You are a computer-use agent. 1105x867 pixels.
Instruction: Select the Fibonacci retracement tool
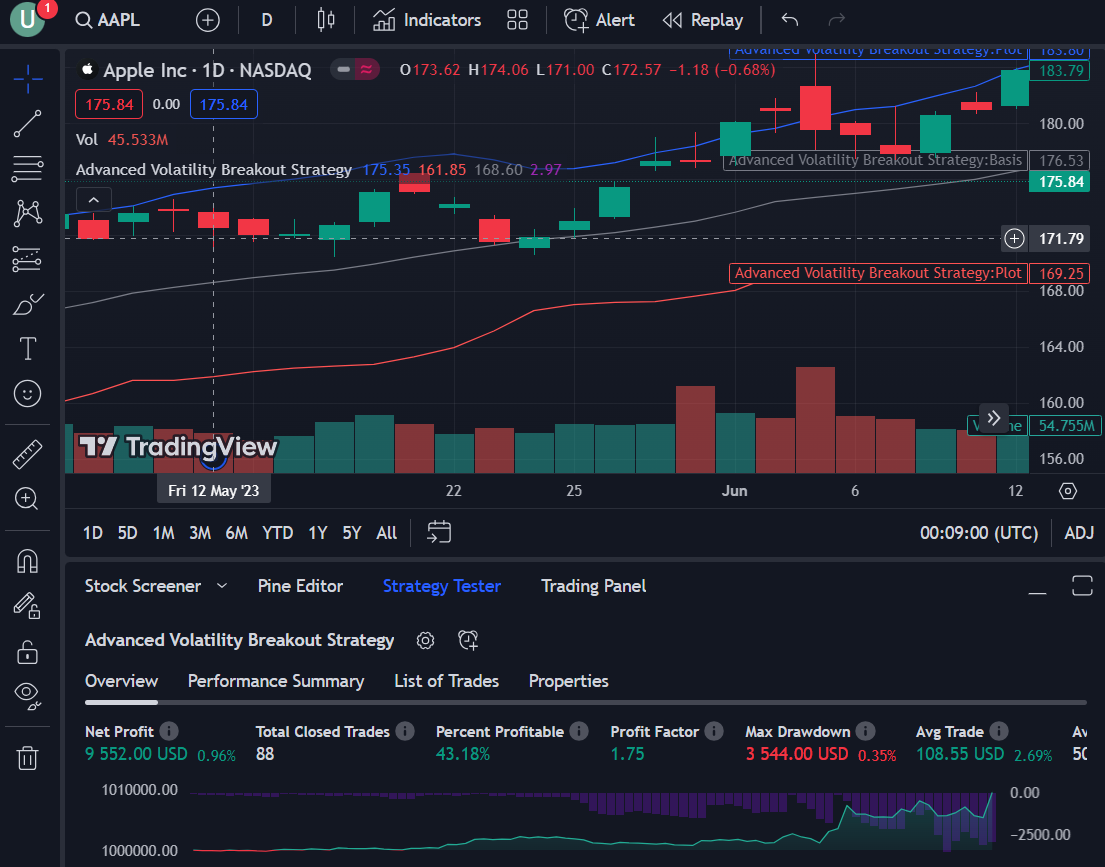click(27, 168)
